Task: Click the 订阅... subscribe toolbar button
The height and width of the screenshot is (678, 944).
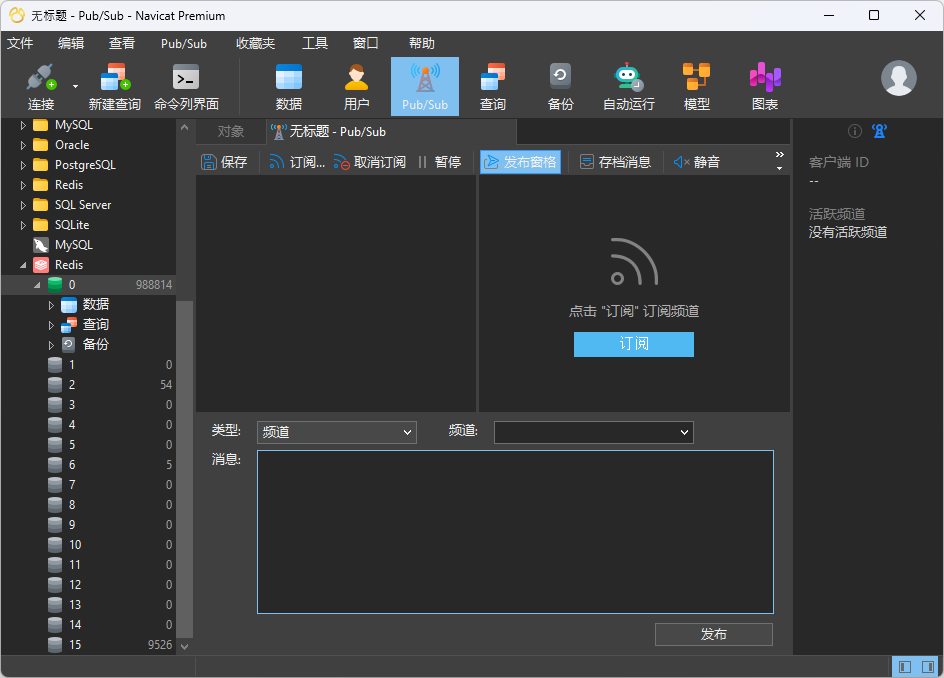Action: click(x=297, y=162)
